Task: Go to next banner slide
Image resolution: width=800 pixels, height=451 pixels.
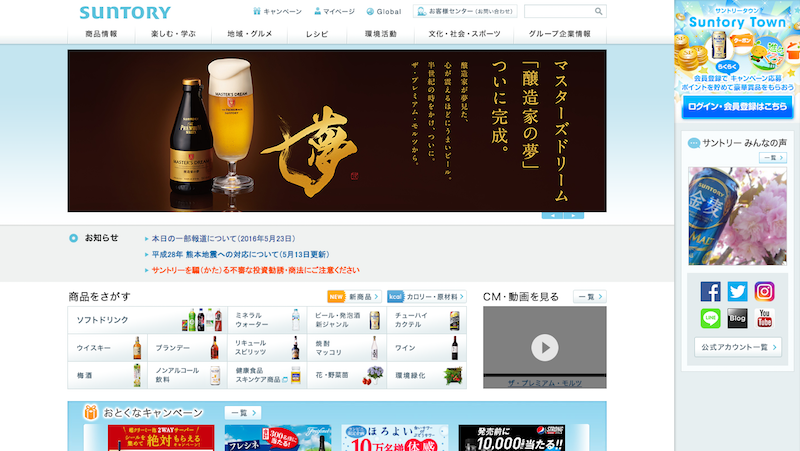Action: pos(573,216)
